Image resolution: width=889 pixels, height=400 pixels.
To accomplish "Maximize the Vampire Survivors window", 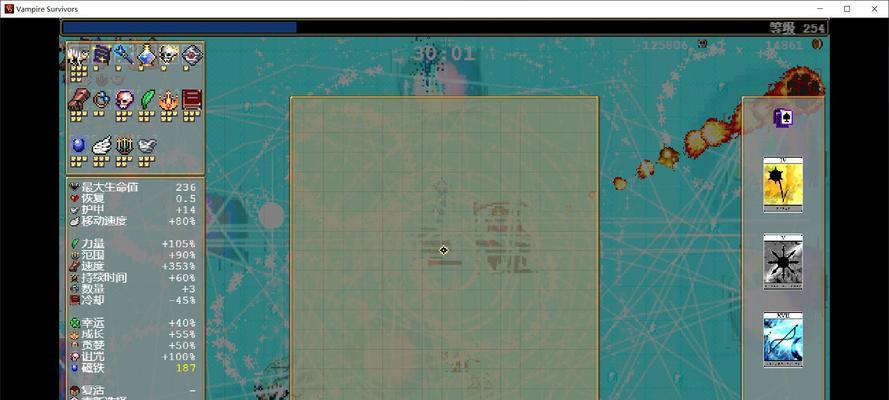I will (x=847, y=9).
